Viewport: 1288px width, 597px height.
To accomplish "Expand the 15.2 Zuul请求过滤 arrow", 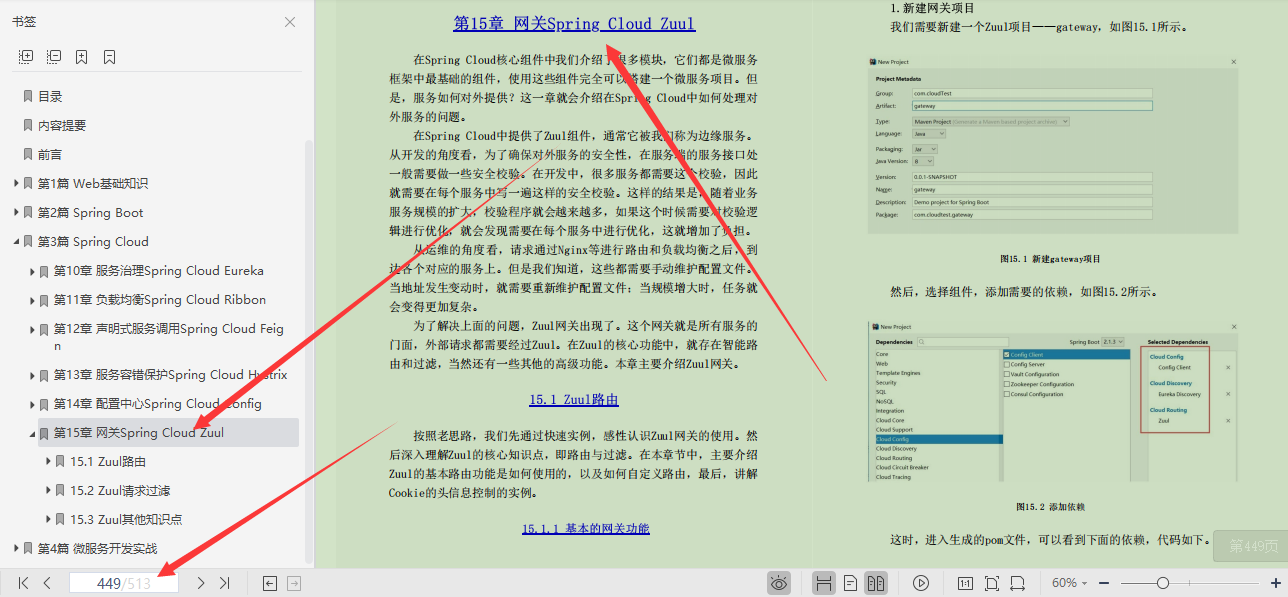I will pyautogui.click(x=48, y=491).
